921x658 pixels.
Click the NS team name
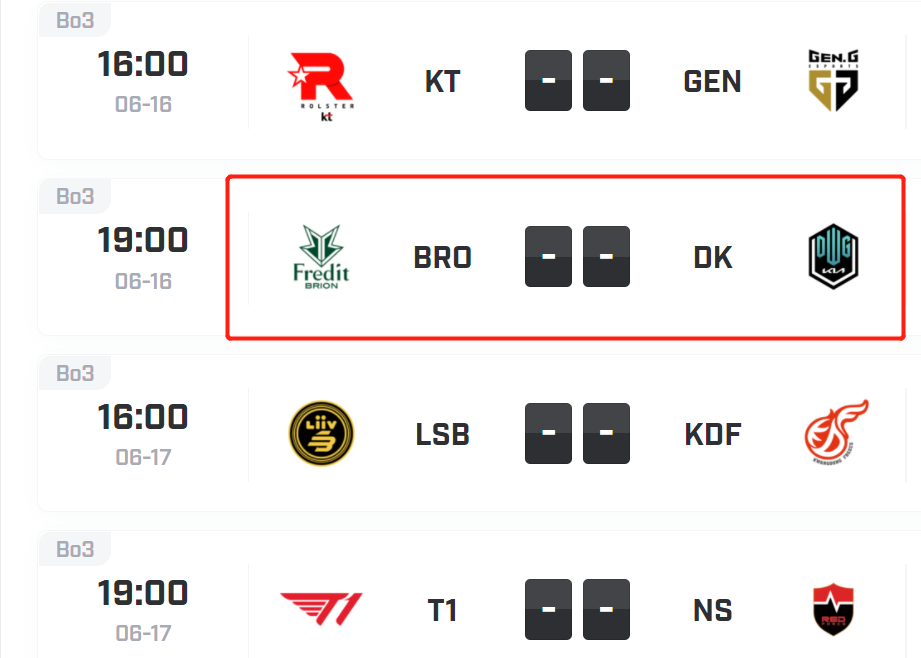[712, 610]
